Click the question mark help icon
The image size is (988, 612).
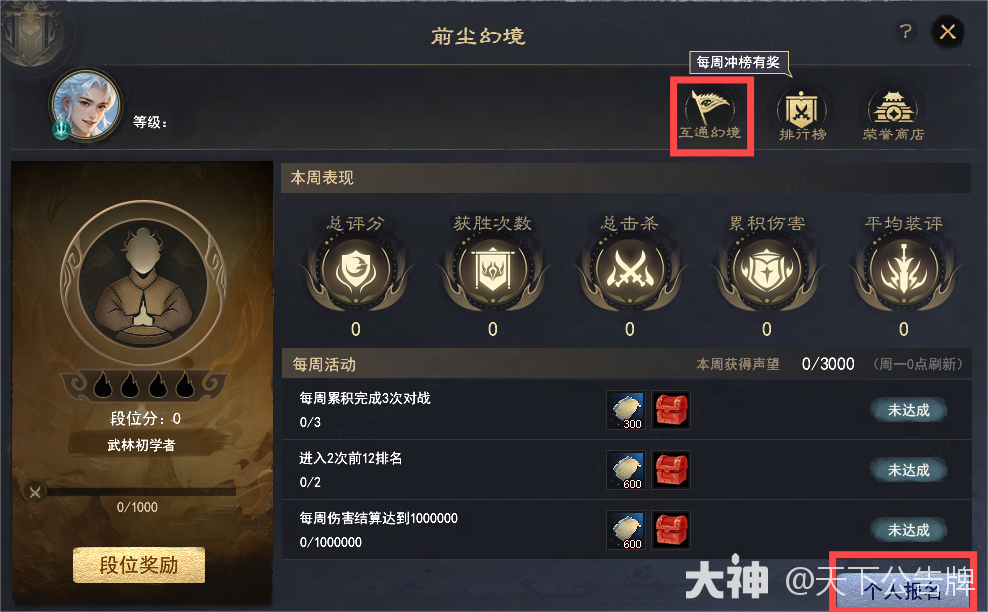[x=905, y=31]
